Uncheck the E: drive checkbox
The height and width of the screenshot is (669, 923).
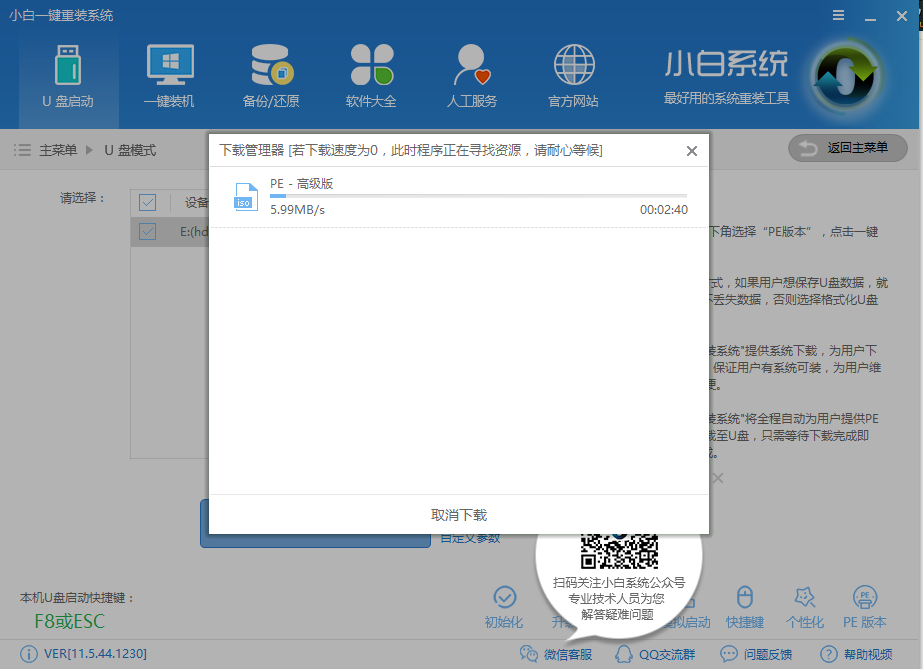(147, 231)
